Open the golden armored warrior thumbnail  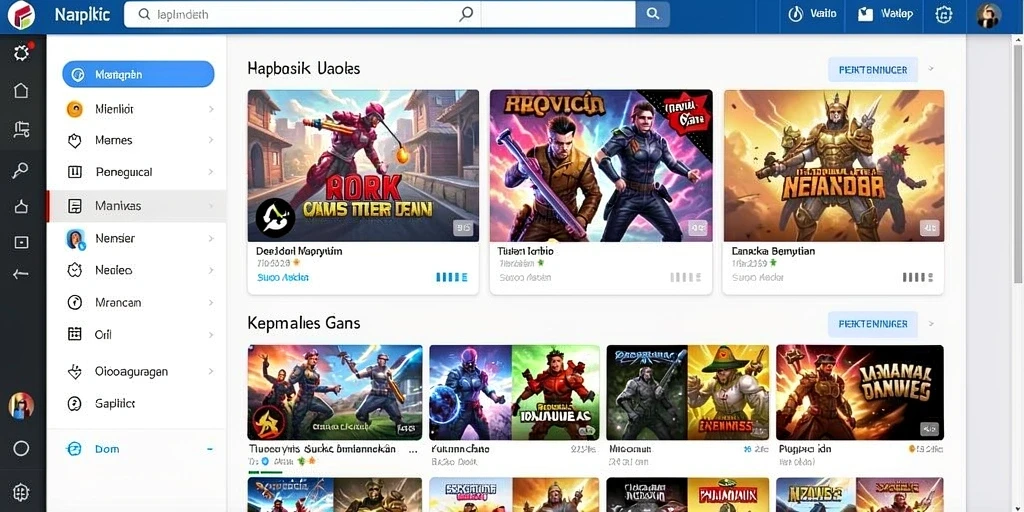[833, 166]
